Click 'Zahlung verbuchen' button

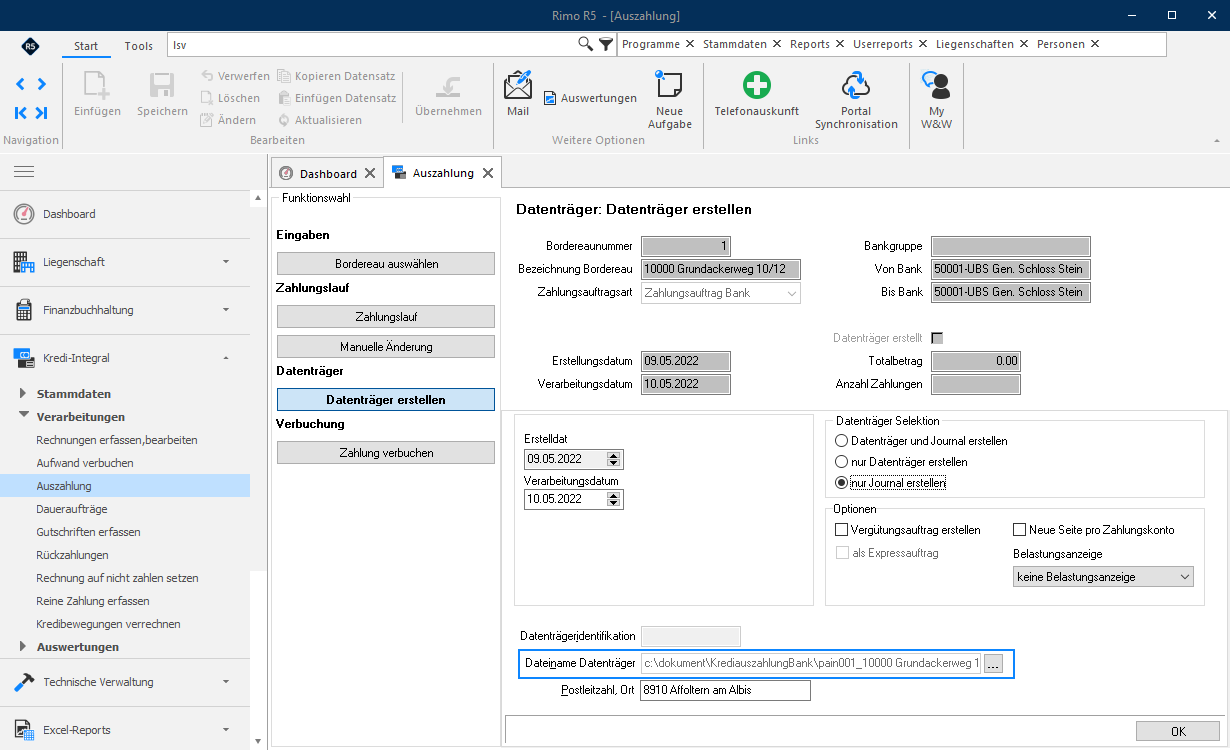[x=386, y=453]
